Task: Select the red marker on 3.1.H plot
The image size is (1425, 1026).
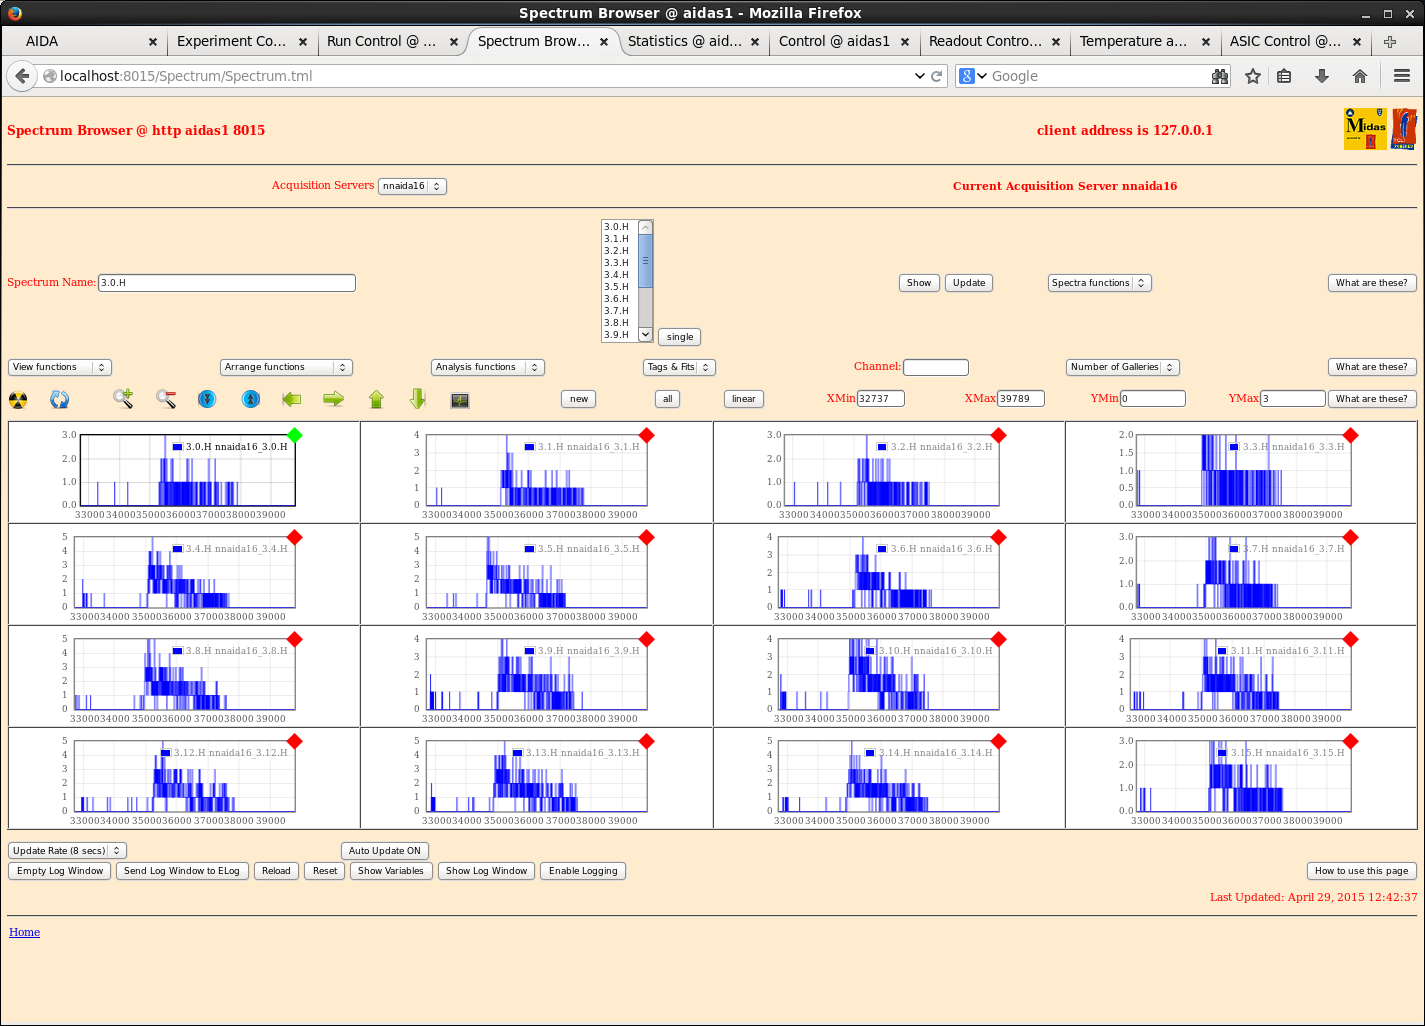Action: (647, 435)
